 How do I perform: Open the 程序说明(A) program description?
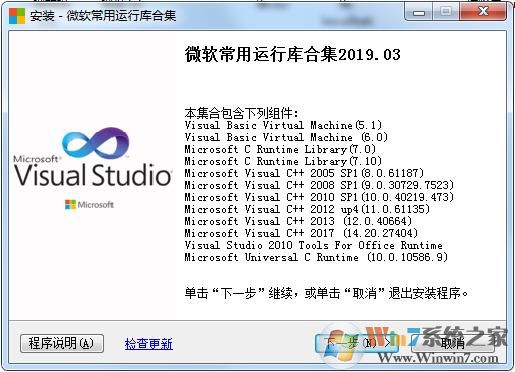click(x=62, y=343)
